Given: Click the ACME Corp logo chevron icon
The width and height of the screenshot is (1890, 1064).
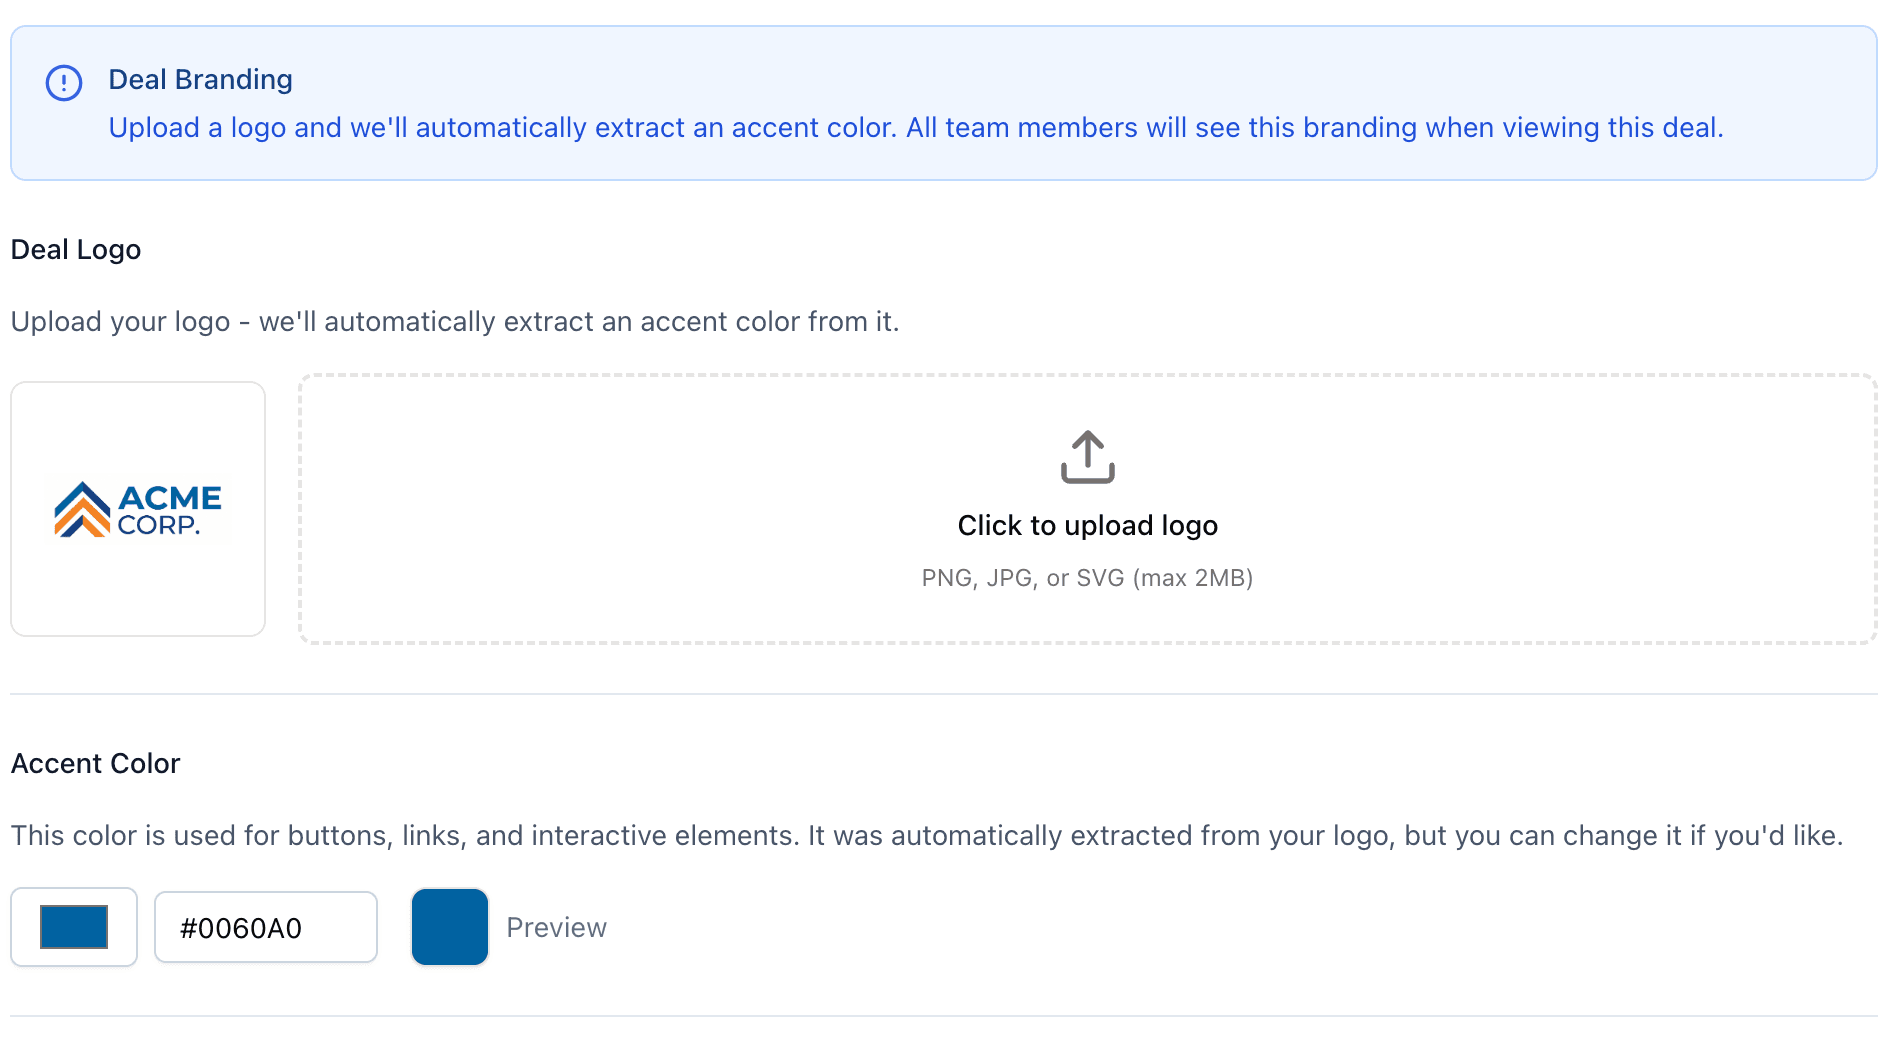Looking at the screenshot, I should click(80, 509).
